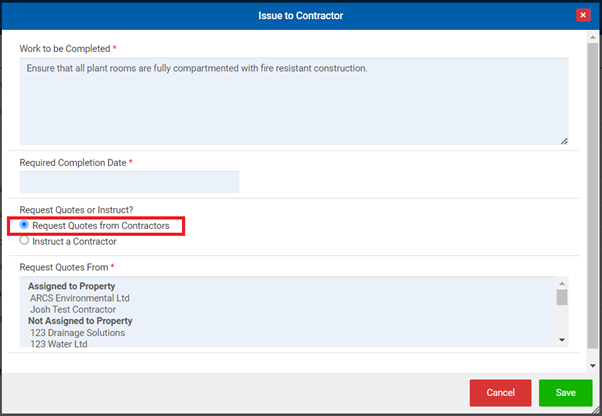602x416 pixels.
Task: Click the contractor list scrollbar thumb
Action: [x=562, y=297]
